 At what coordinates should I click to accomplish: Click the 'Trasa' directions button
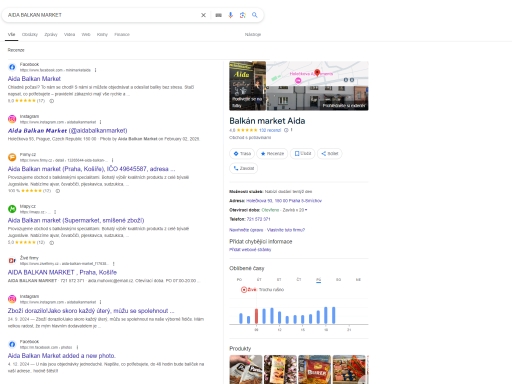[x=242, y=154]
